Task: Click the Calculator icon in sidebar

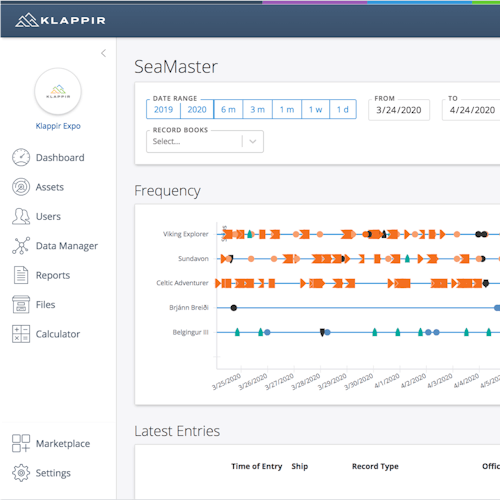Action: tap(21, 334)
